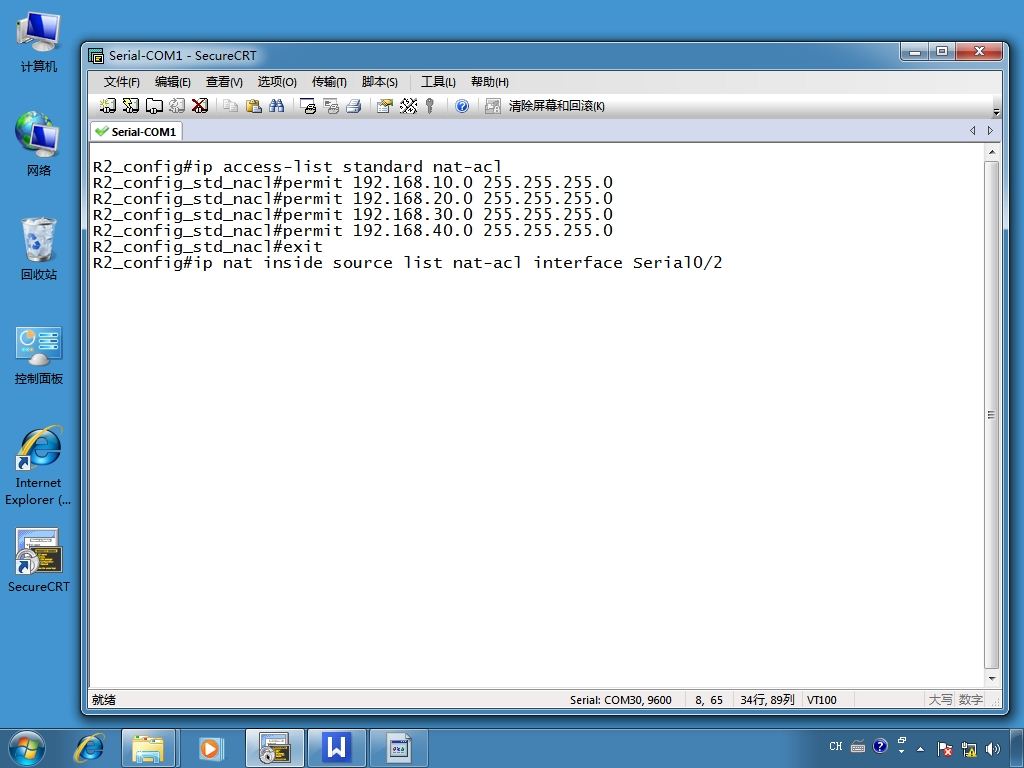Open Keymap Editor toolbar icon

(408, 105)
